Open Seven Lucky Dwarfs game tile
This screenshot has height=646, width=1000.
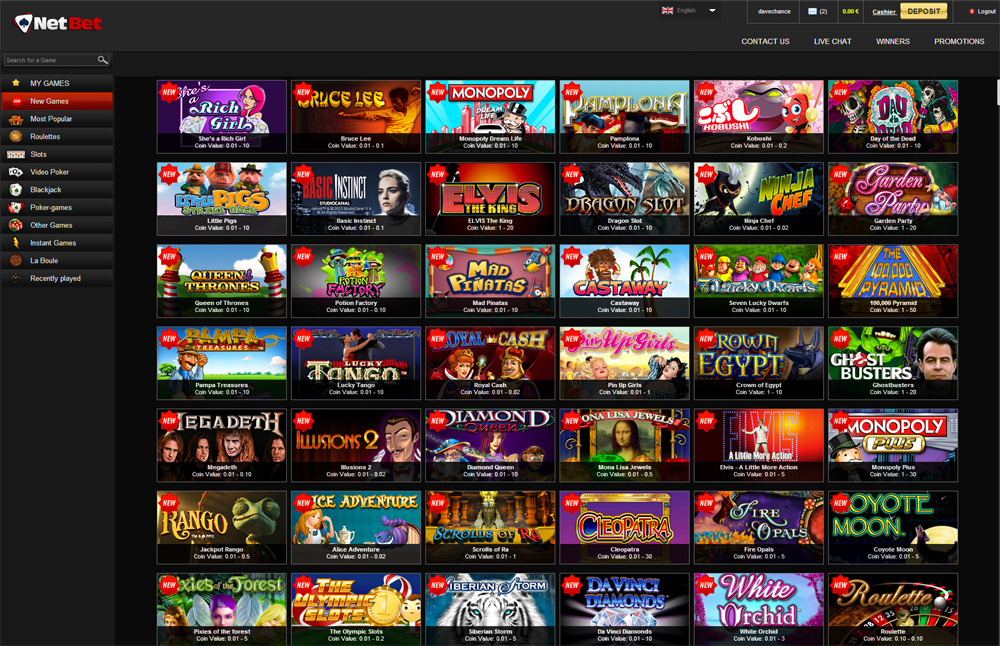[759, 281]
